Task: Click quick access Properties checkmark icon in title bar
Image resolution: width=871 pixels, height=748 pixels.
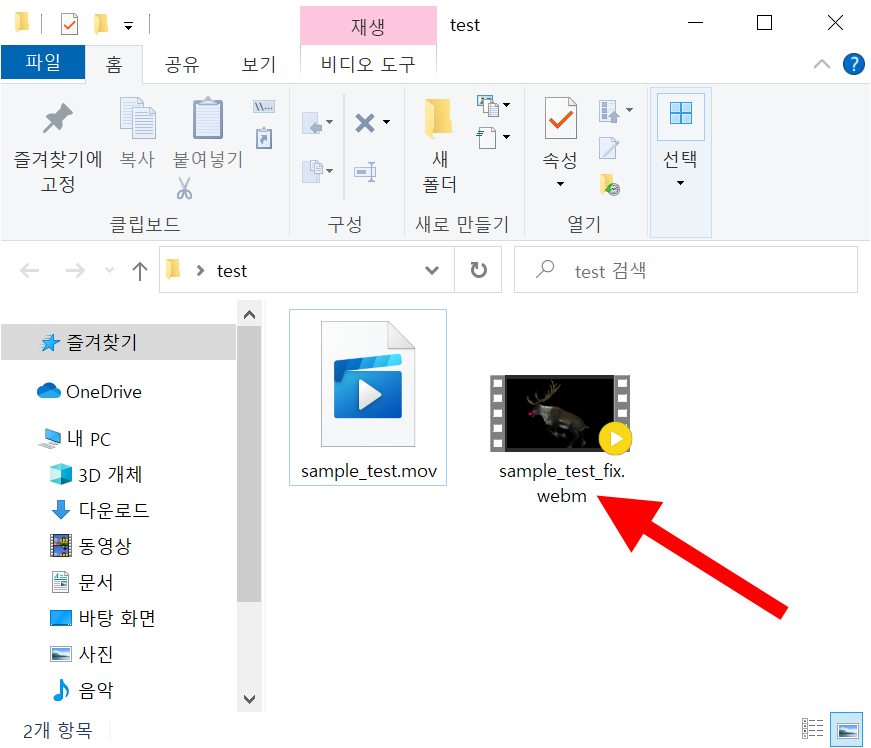Action: 69,24
